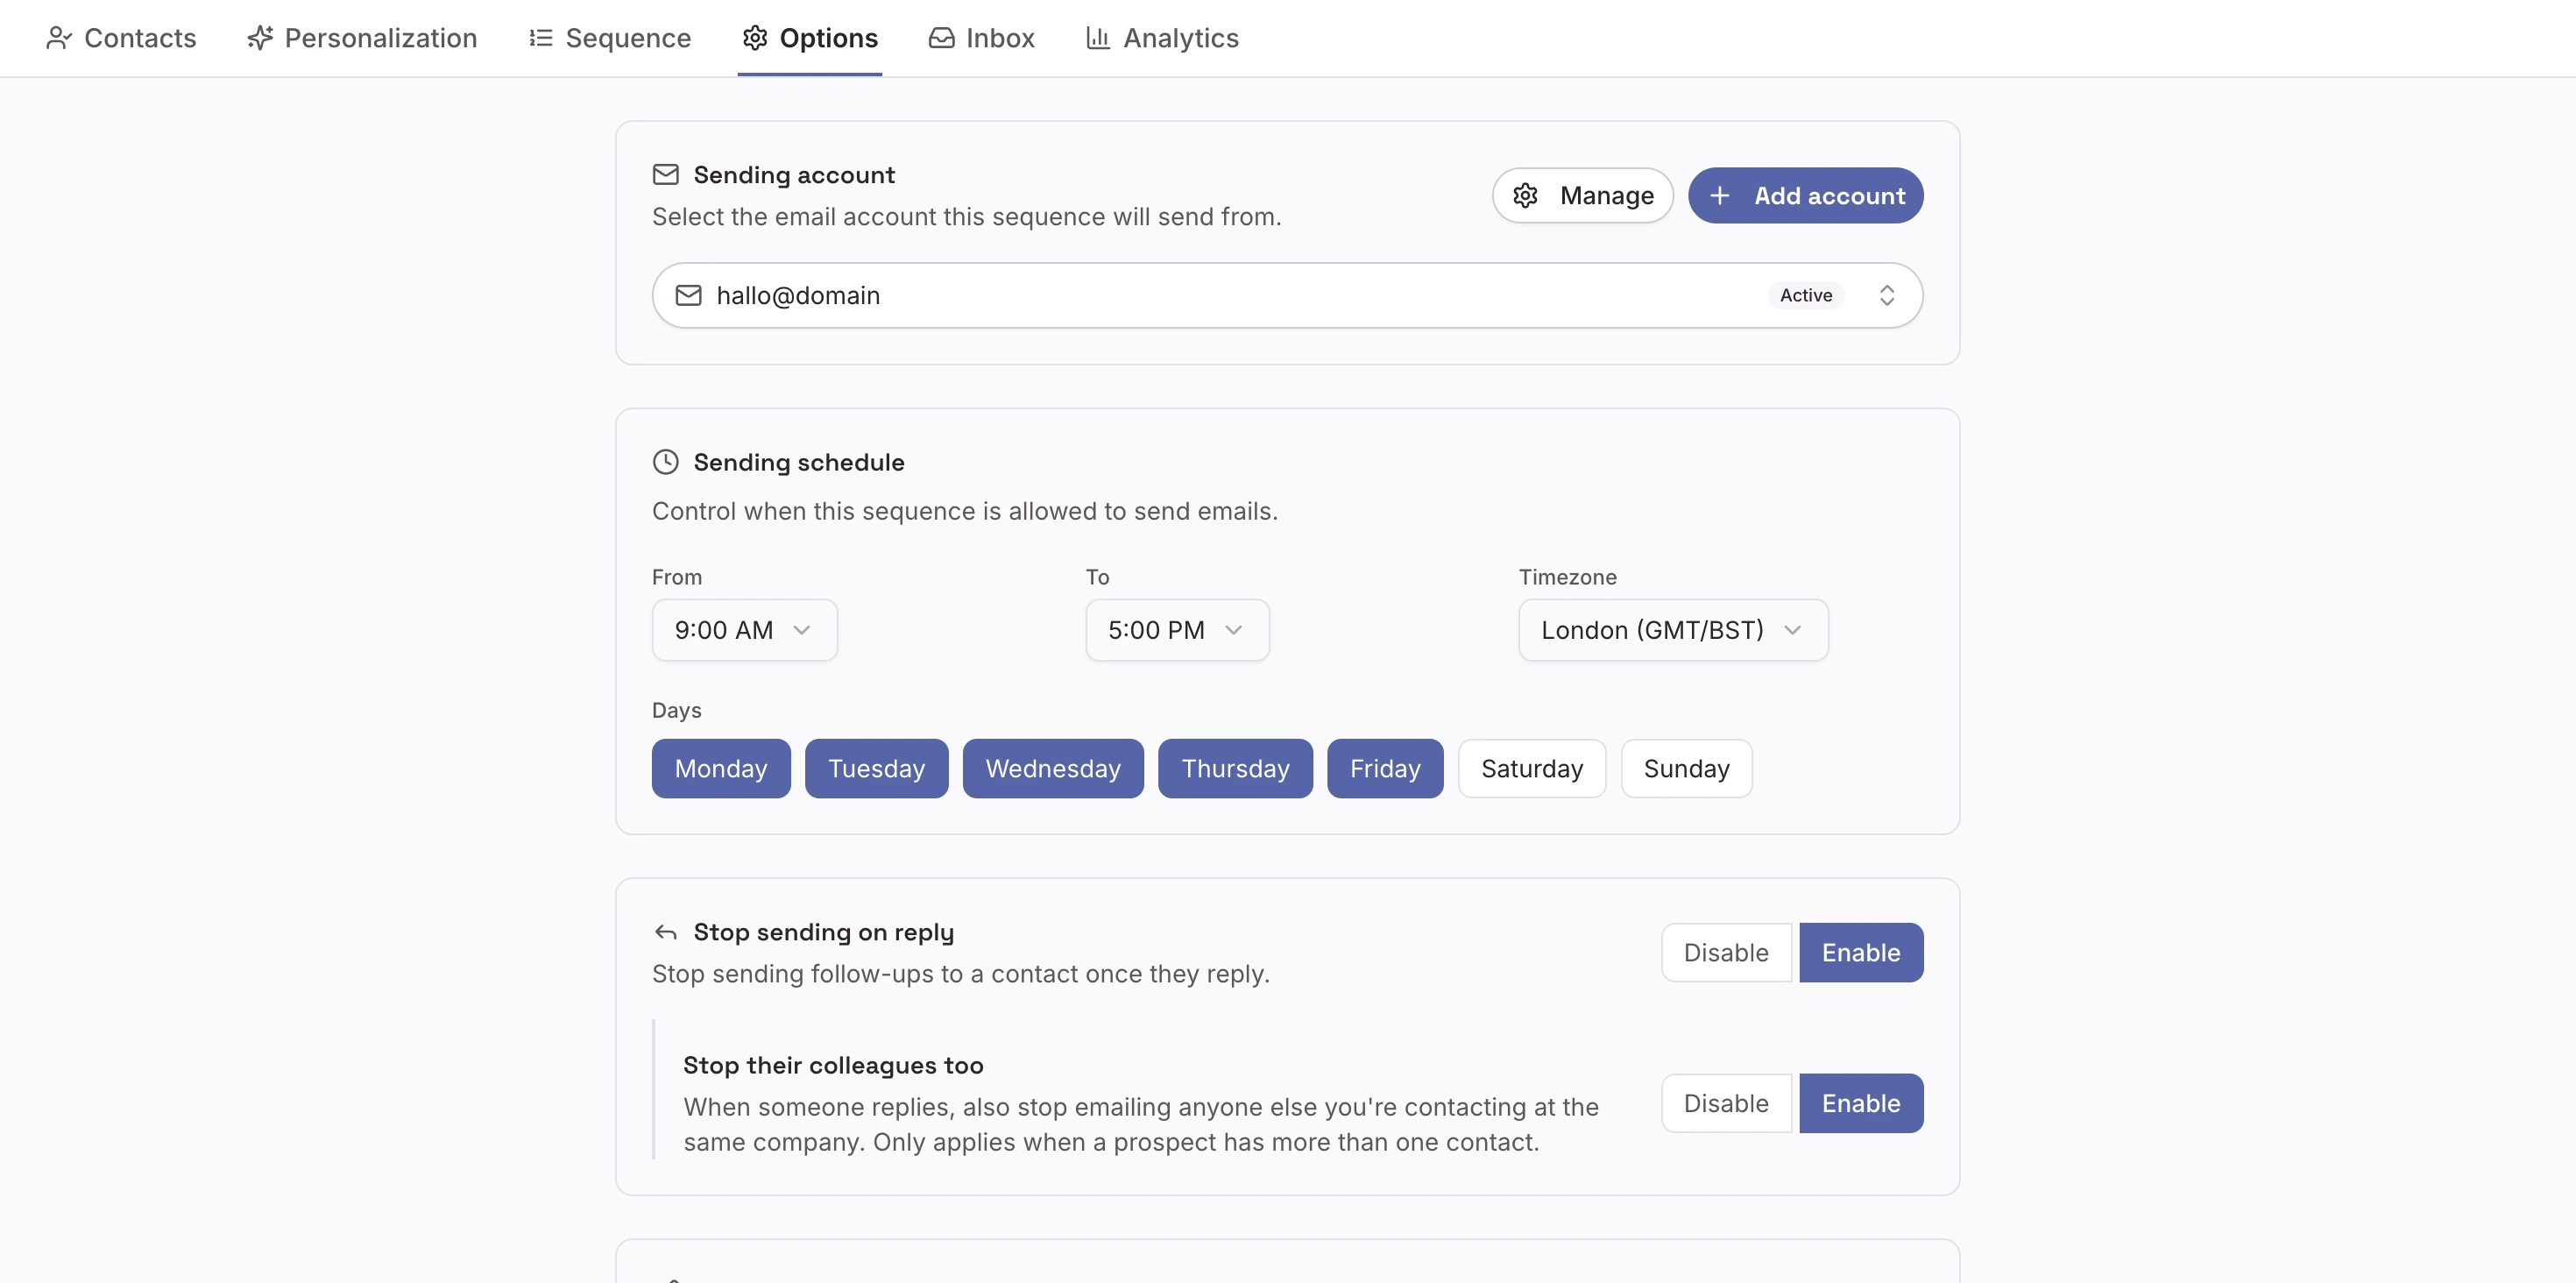Screen dimensions: 2576x1283
Task: Click the Analytics bar chart icon
Action: (x=1098, y=38)
